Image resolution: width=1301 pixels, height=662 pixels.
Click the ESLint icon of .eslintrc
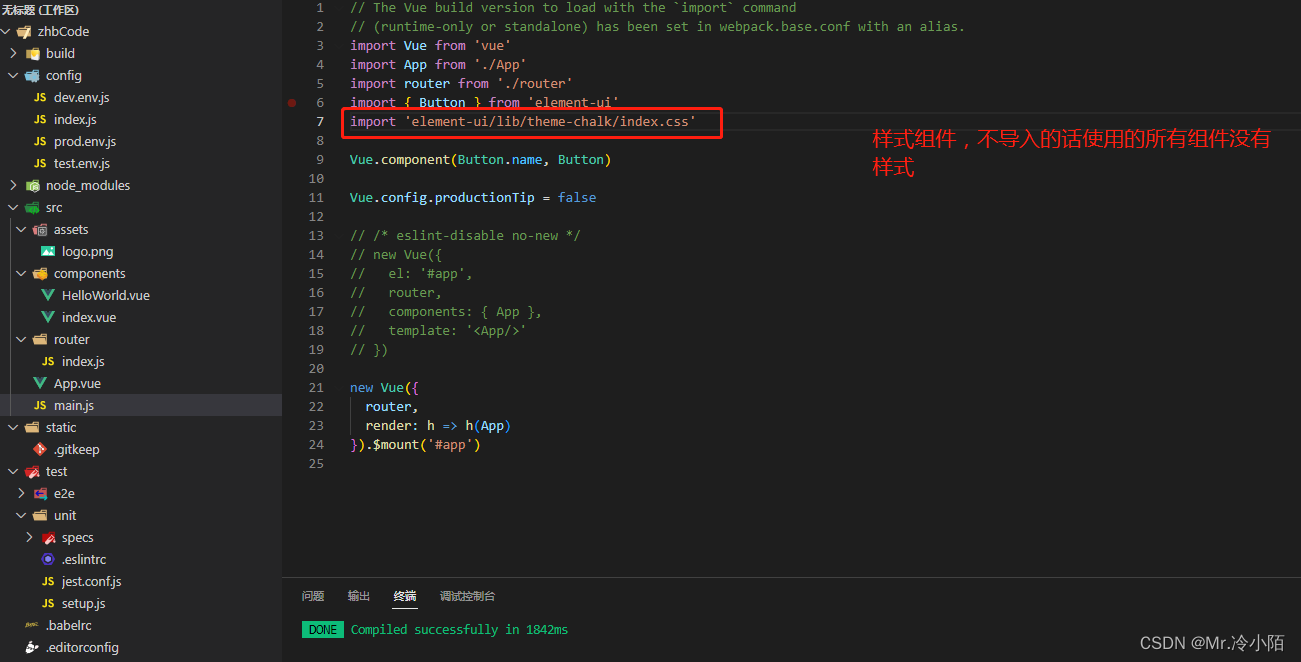[48, 559]
